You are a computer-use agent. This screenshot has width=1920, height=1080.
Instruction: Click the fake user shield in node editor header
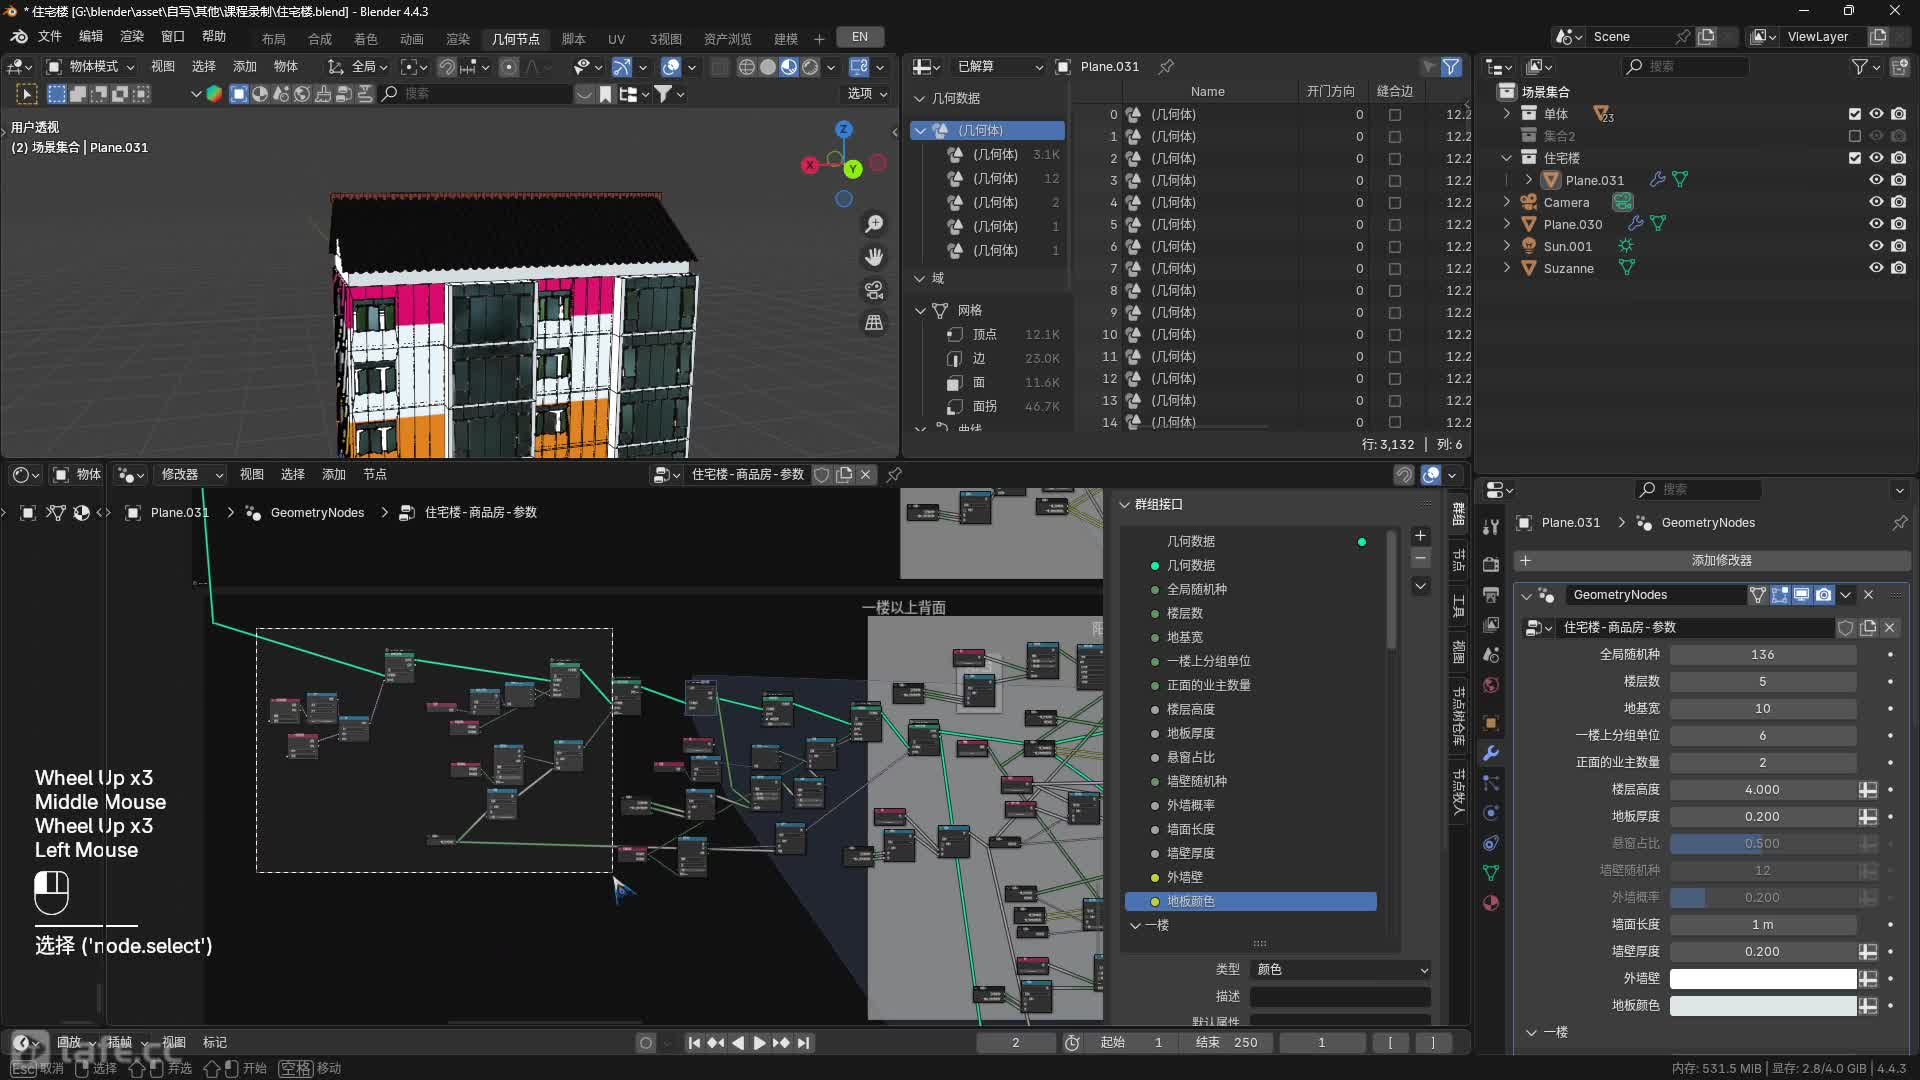[821, 475]
